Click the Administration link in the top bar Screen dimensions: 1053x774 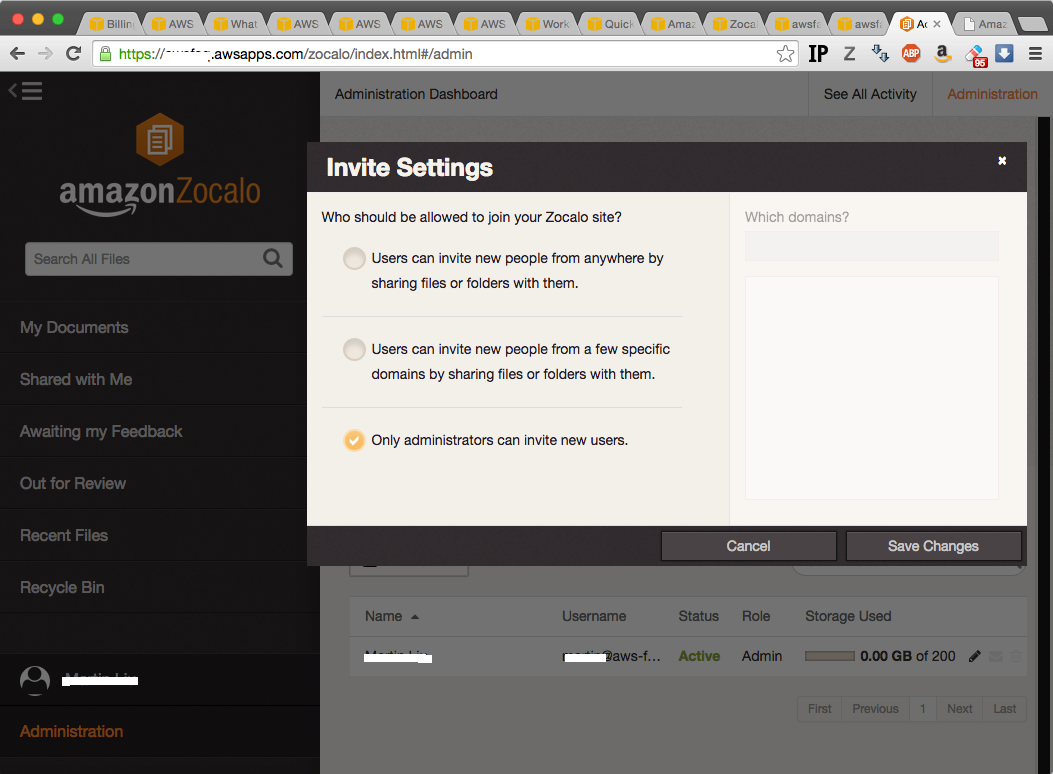pyautogui.click(x=992, y=95)
